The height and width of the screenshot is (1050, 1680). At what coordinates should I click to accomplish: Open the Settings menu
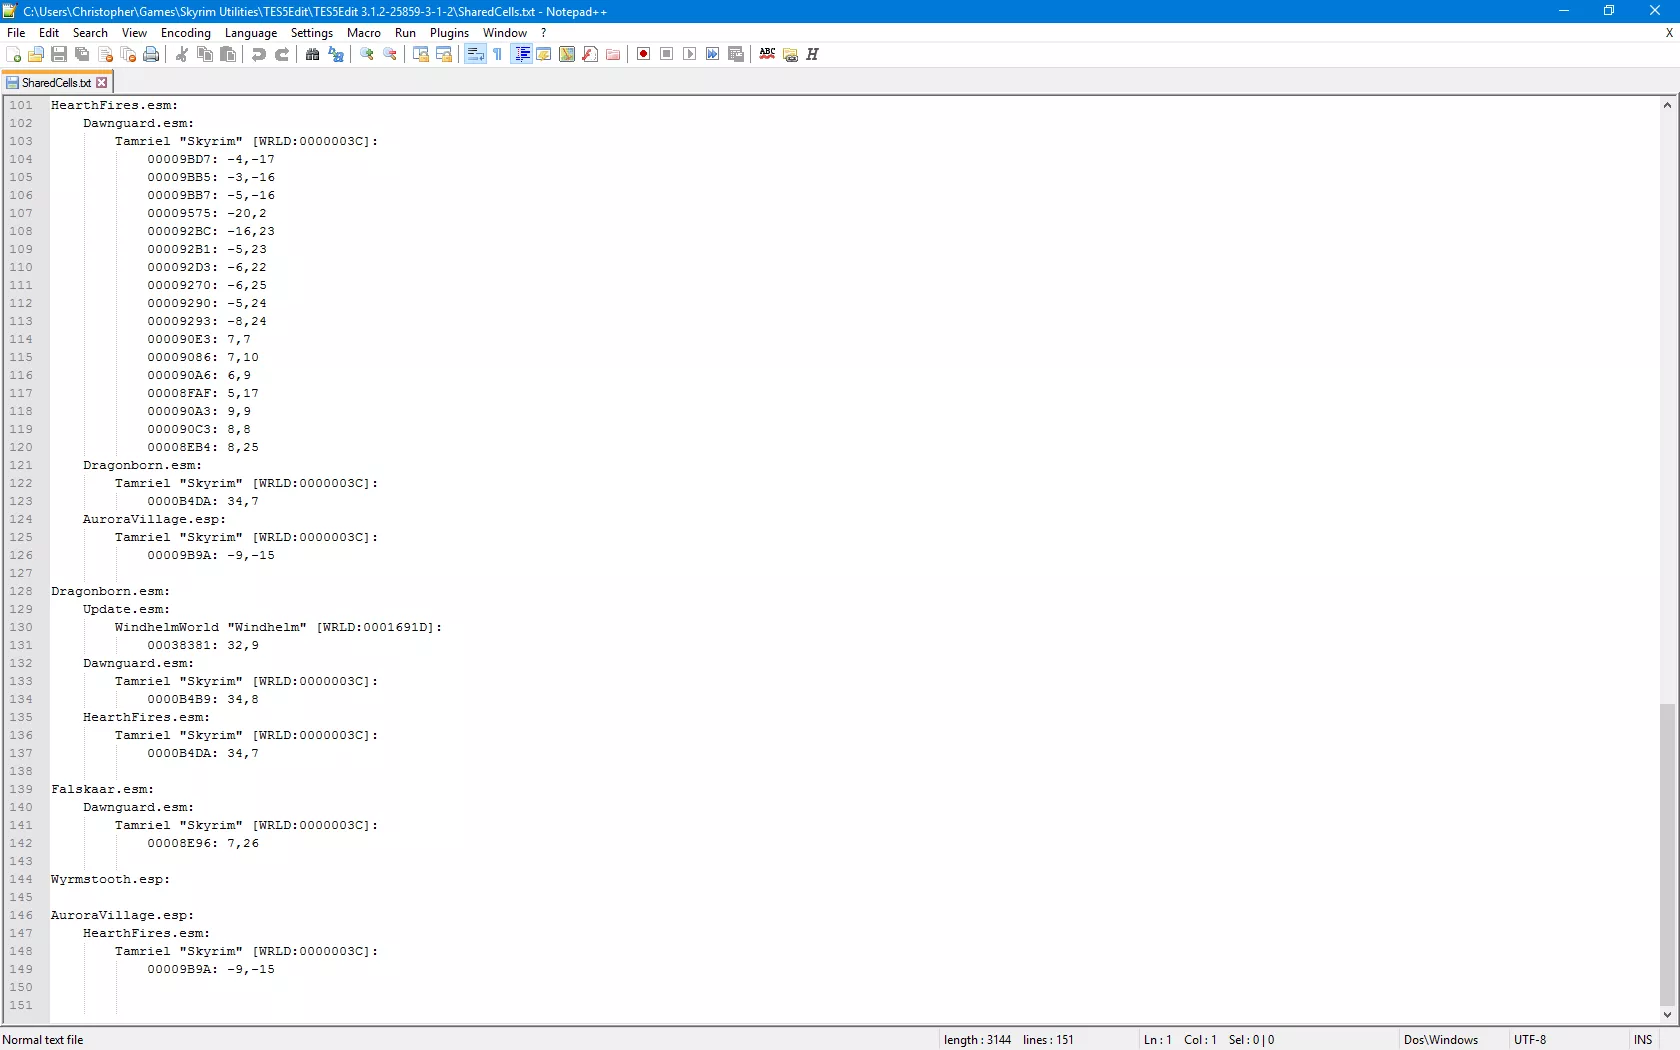pos(312,33)
